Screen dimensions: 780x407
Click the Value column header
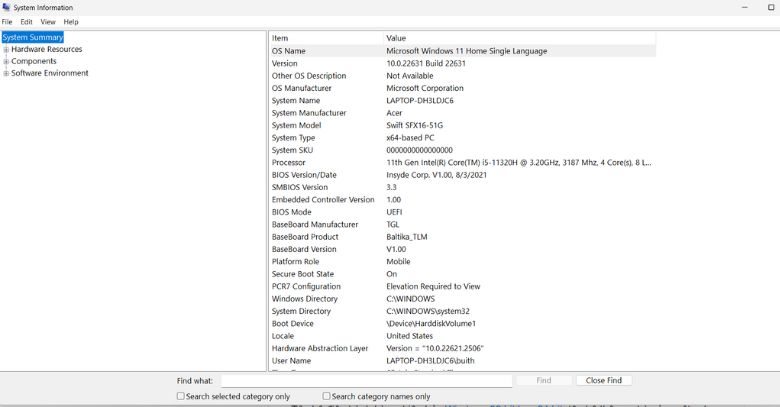tap(519, 38)
